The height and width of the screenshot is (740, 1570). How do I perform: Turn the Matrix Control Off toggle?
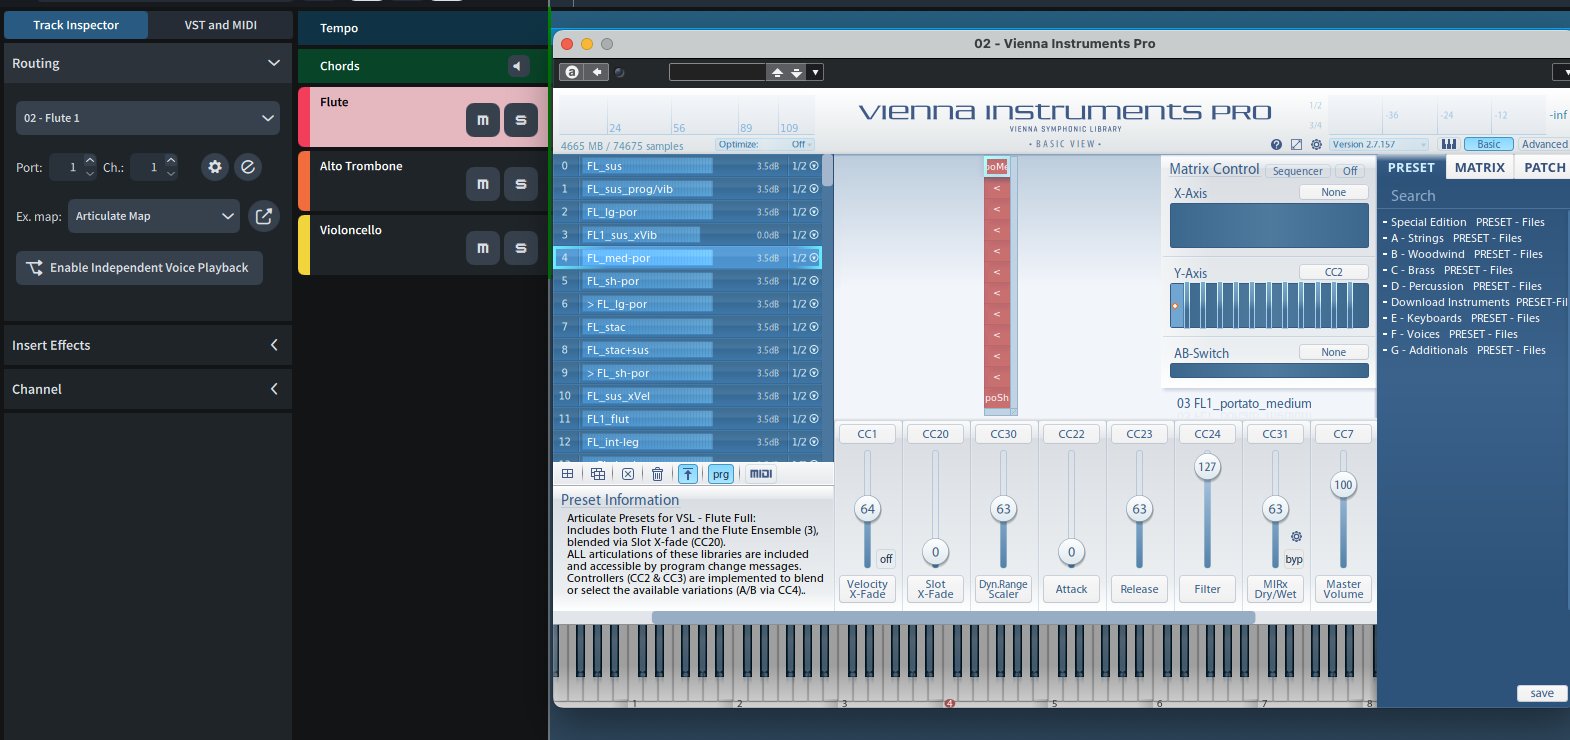1350,171
